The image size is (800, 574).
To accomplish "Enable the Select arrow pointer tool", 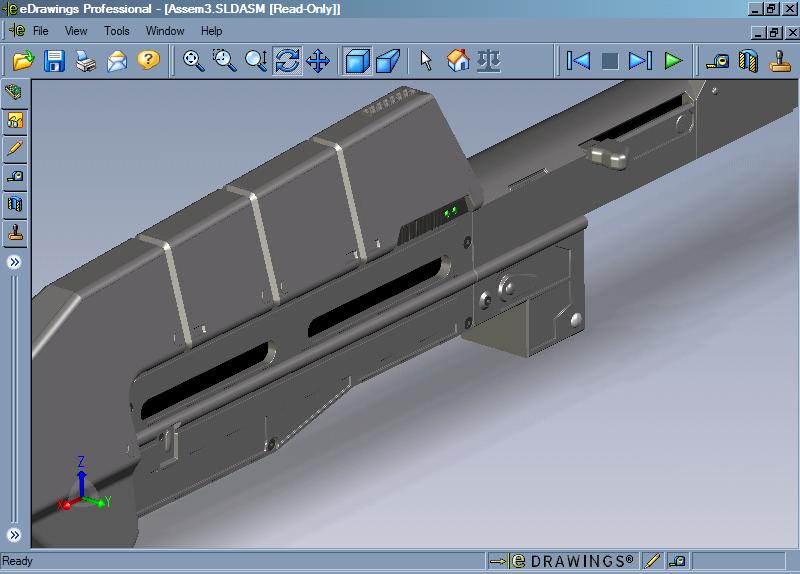I will click(x=426, y=61).
